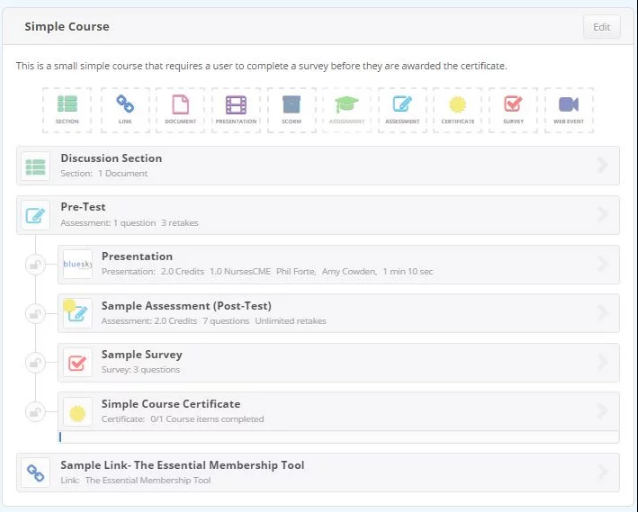Expand the Discussion Section row chevron
The height and width of the screenshot is (512, 638).
602,166
